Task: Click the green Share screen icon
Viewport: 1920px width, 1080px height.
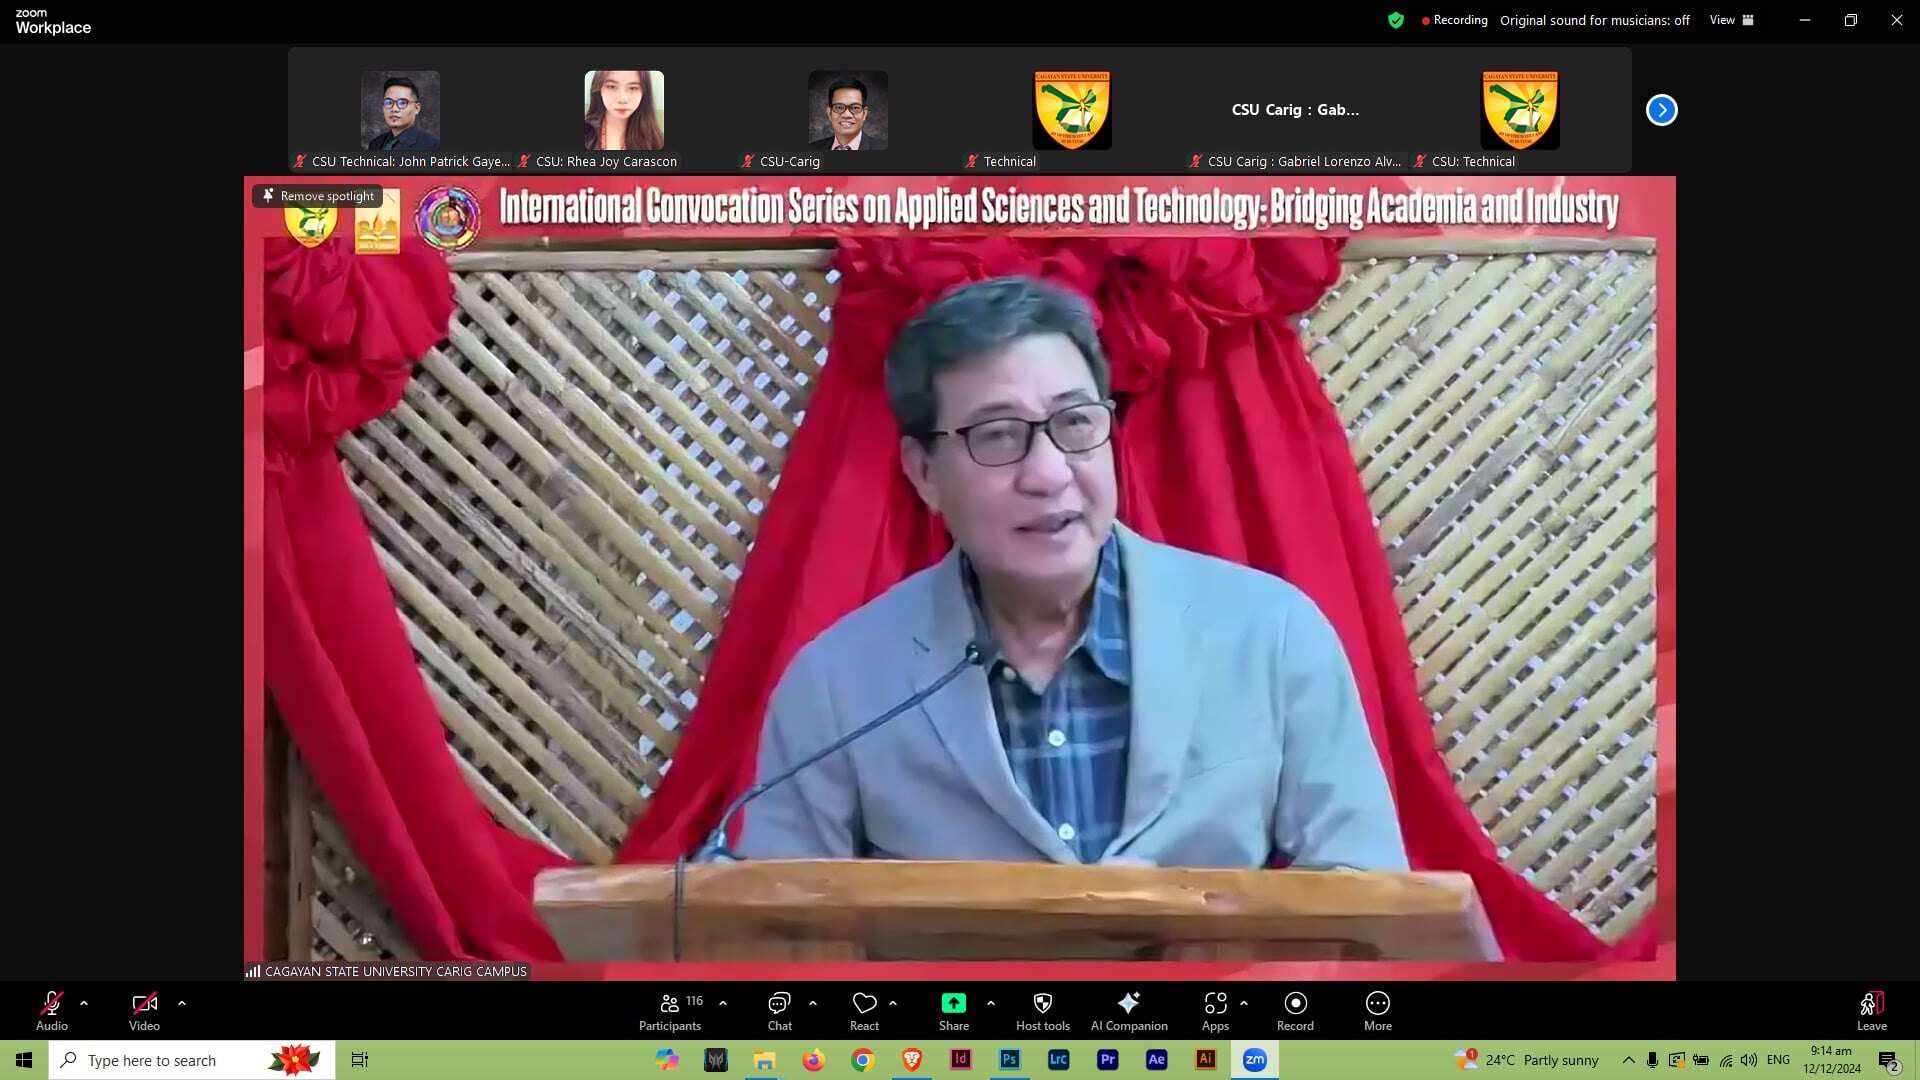Action: tap(953, 1003)
